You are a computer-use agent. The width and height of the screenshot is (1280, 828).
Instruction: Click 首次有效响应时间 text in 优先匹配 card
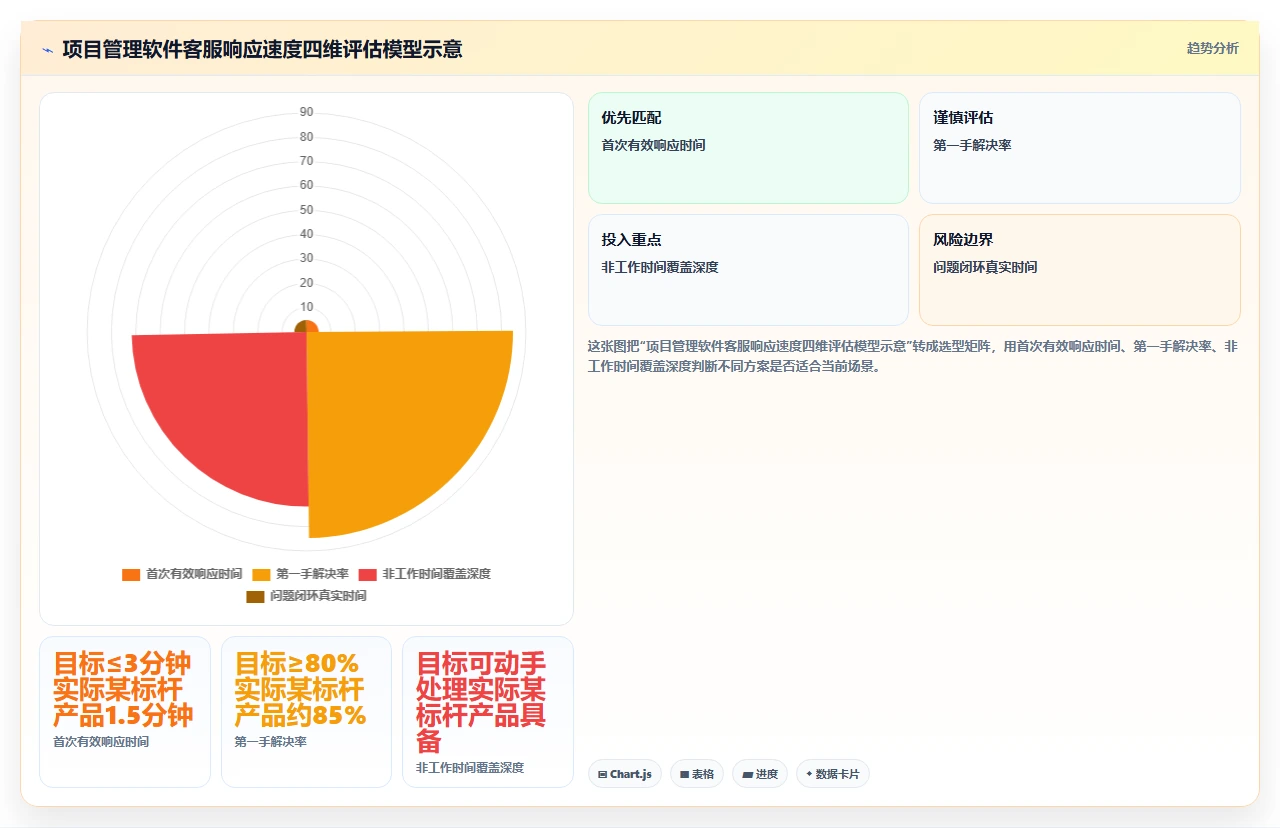(x=653, y=145)
